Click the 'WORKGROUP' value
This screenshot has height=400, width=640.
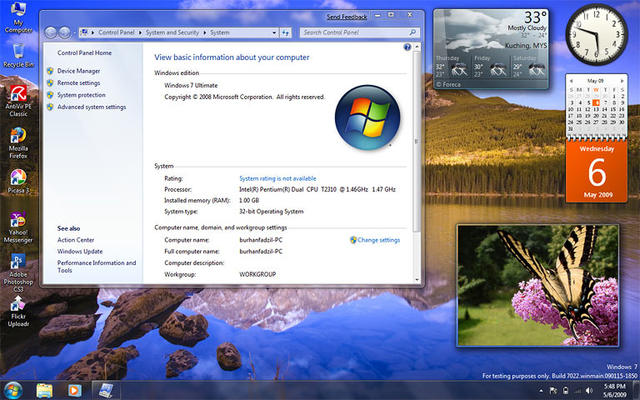pyautogui.click(x=258, y=274)
